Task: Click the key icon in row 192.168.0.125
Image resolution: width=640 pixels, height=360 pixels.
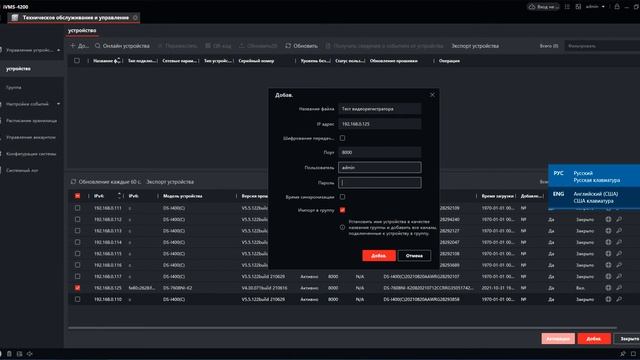Action: click(x=619, y=288)
